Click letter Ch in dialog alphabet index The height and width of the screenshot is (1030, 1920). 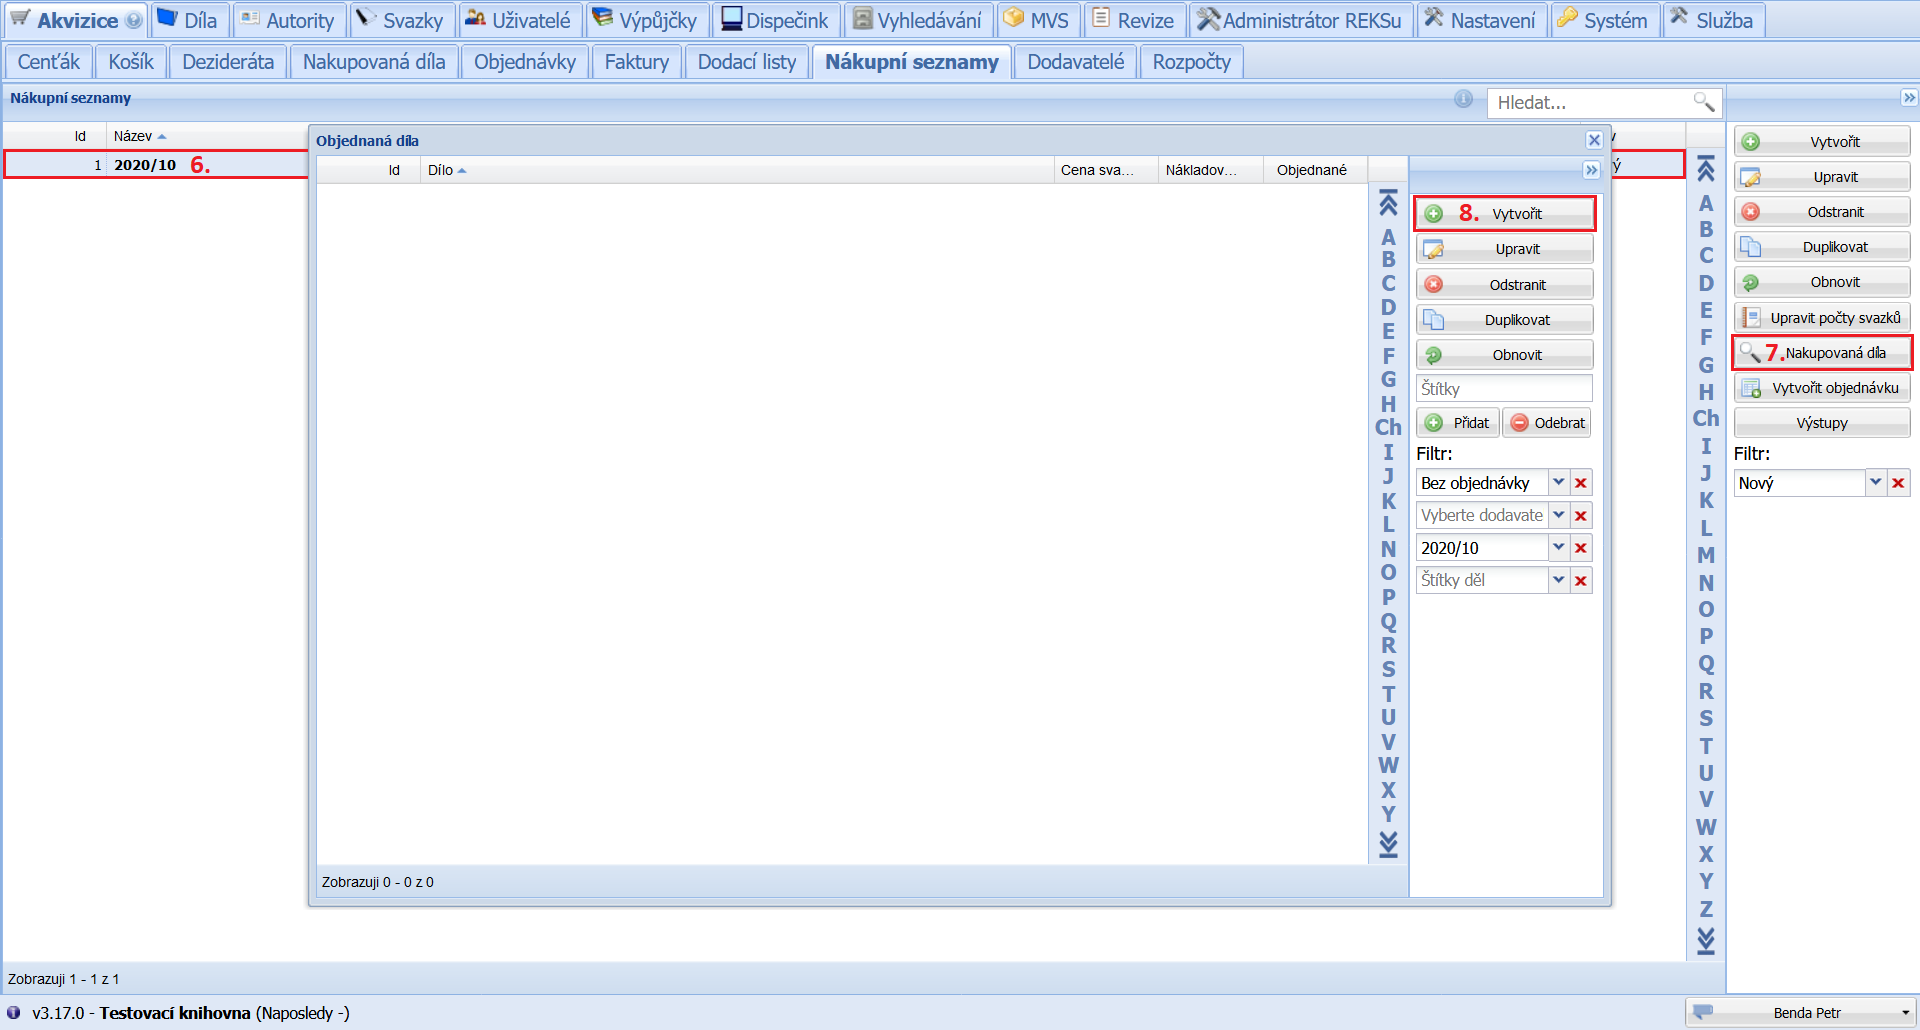pyautogui.click(x=1388, y=427)
